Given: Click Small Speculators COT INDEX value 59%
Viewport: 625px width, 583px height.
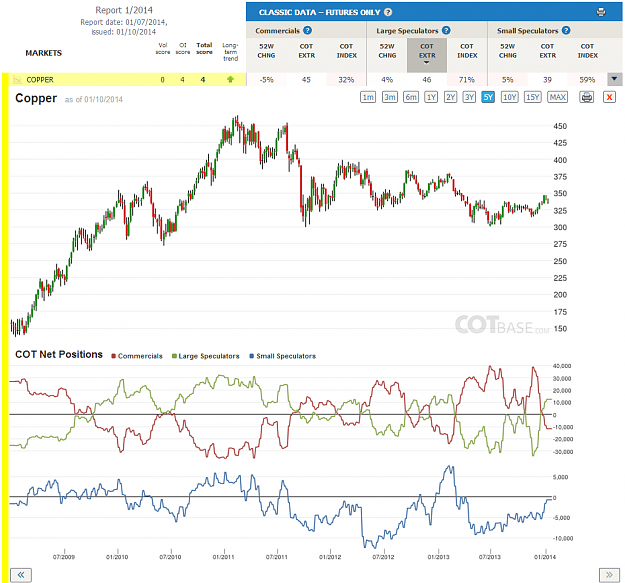Looking at the screenshot, I should point(587,80).
